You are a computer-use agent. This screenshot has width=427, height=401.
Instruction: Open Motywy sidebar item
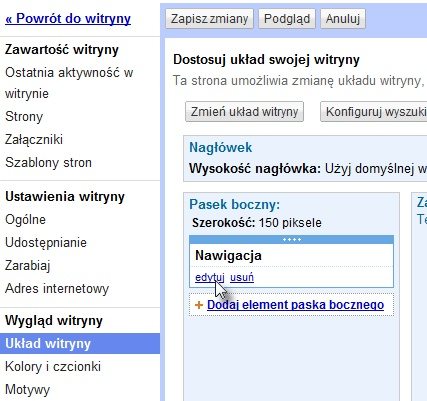(x=27, y=390)
